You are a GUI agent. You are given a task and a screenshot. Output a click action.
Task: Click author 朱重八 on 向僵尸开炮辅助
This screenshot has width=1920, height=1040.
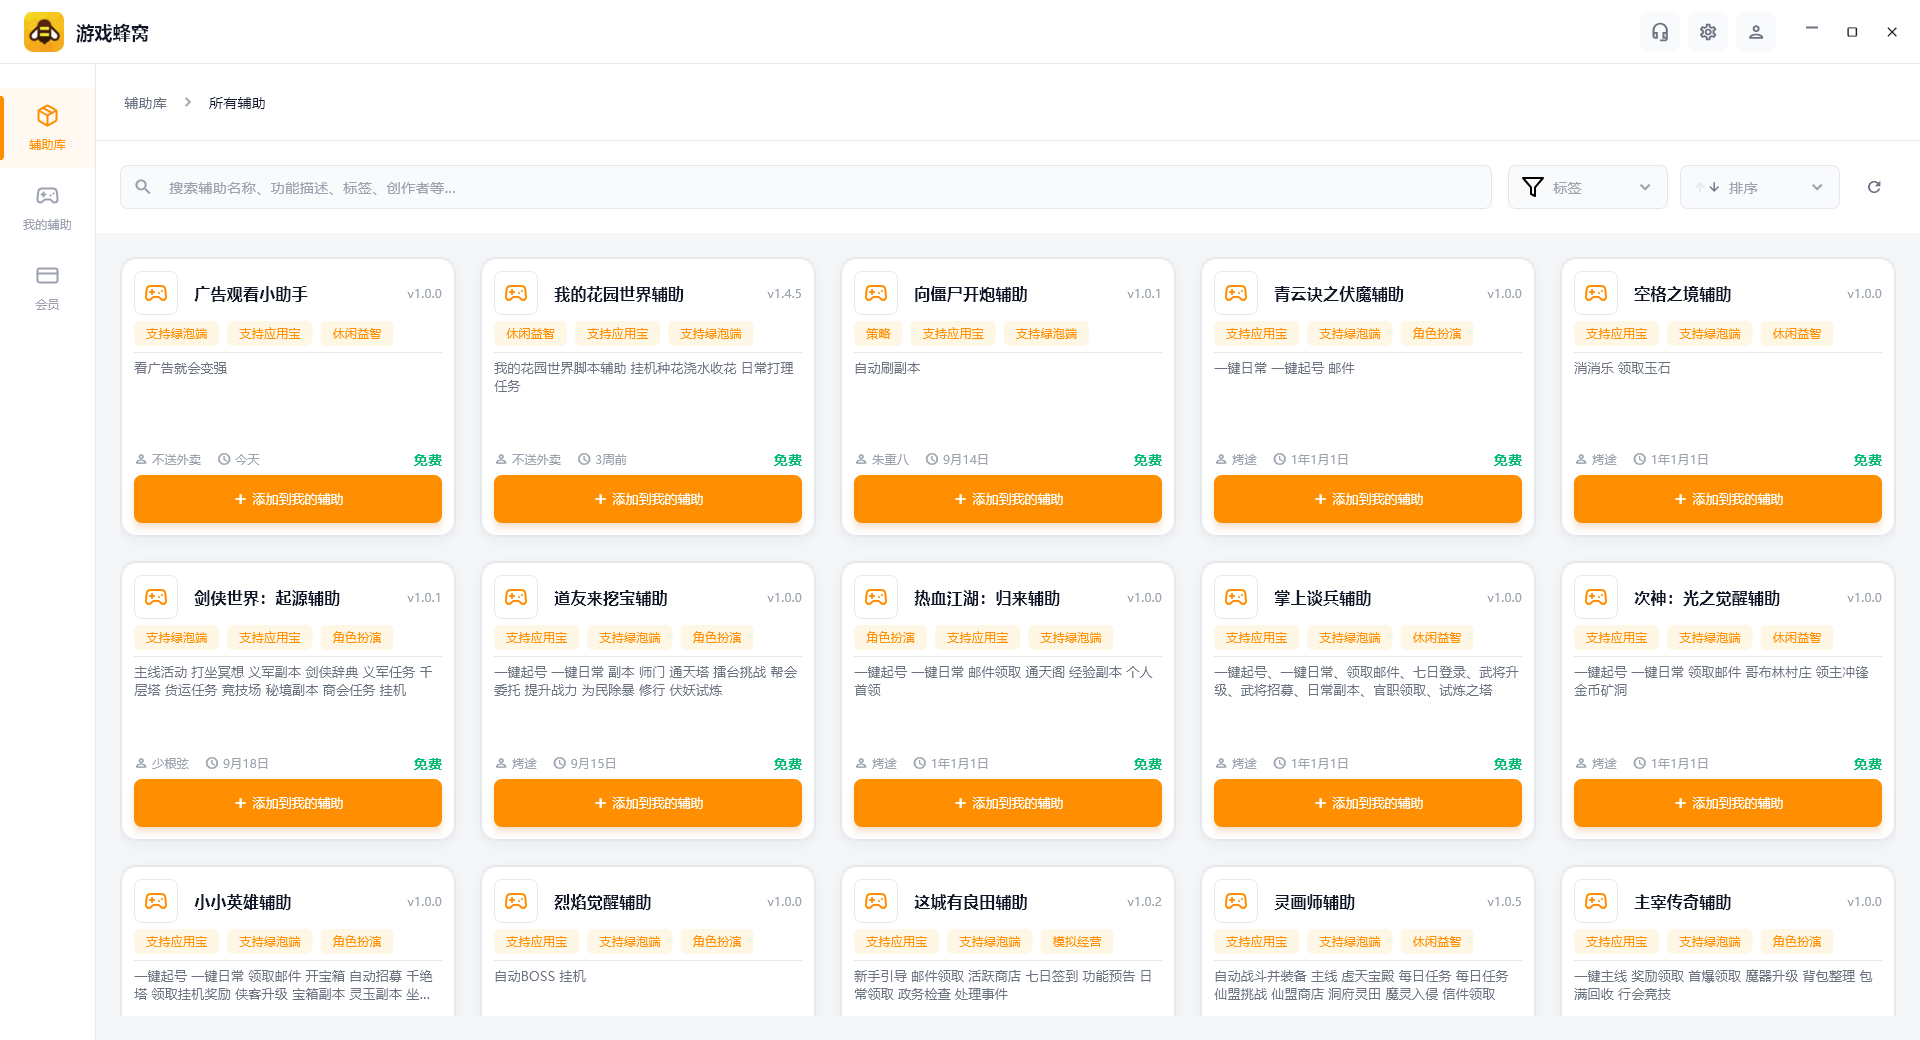coord(890,460)
